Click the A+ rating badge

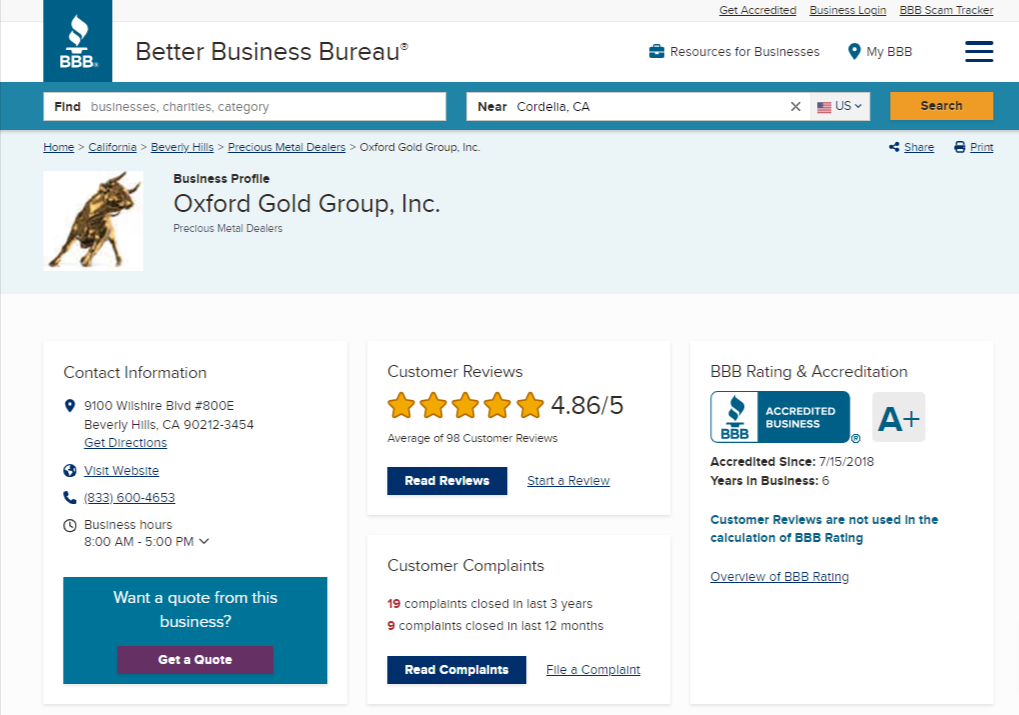(898, 417)
